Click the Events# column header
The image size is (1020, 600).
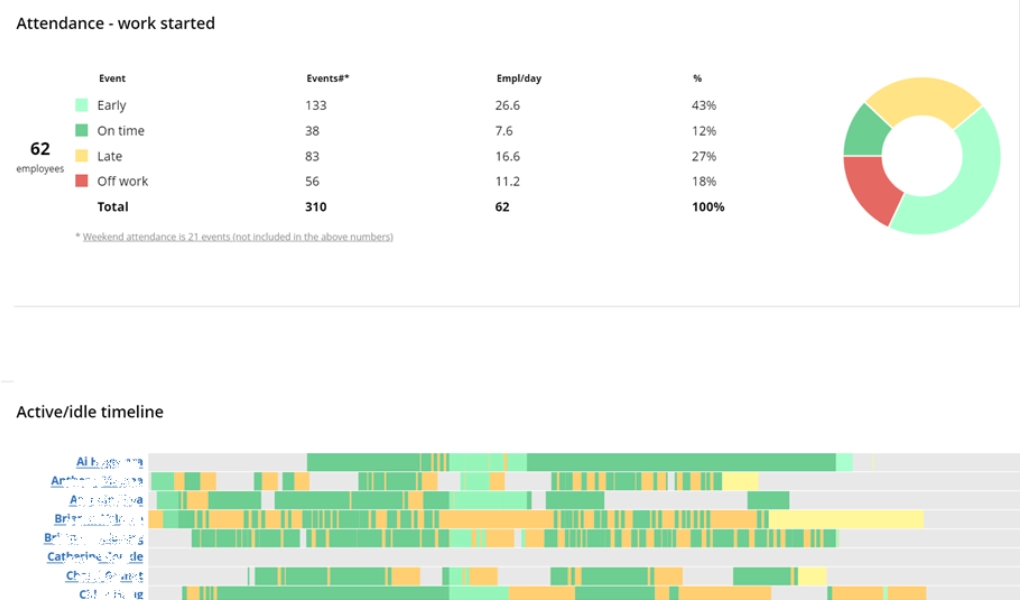tap(327, 78)
